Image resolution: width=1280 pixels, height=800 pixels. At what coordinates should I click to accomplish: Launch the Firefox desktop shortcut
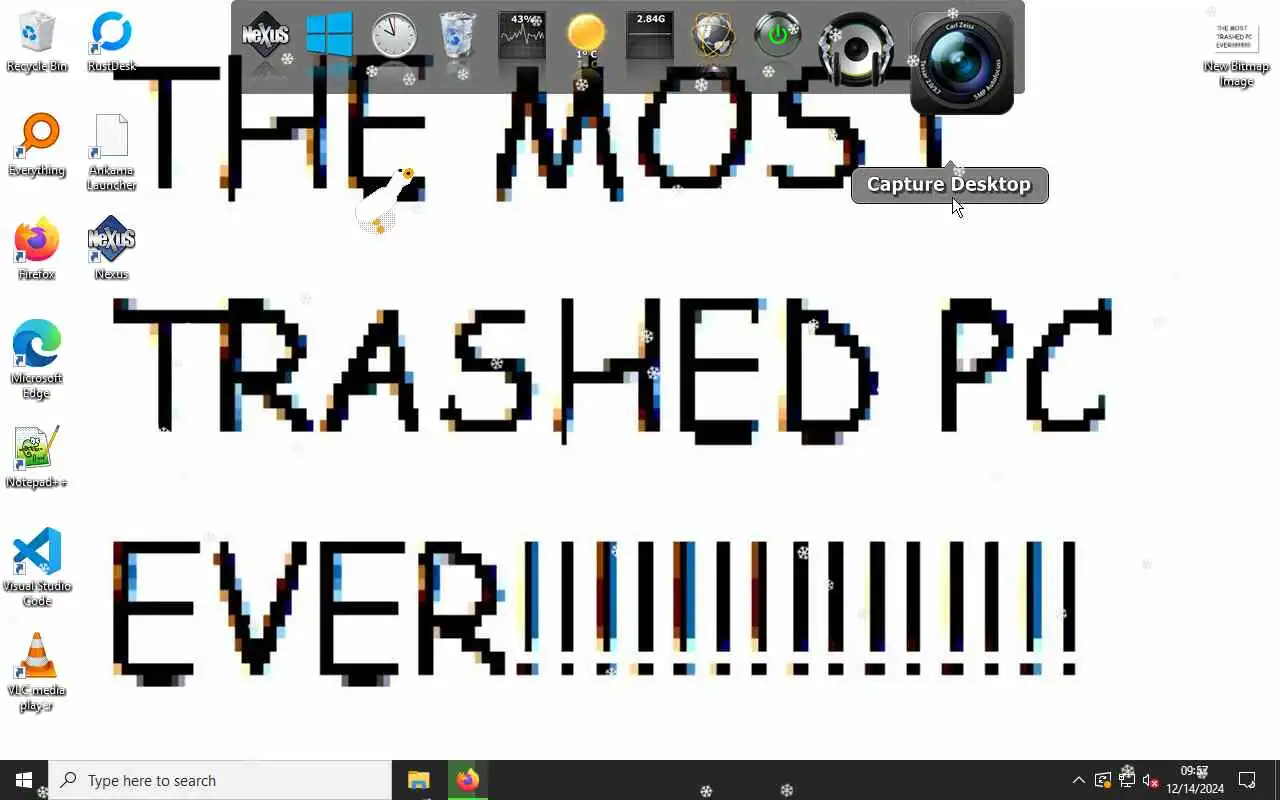click(x=37, y=249)
